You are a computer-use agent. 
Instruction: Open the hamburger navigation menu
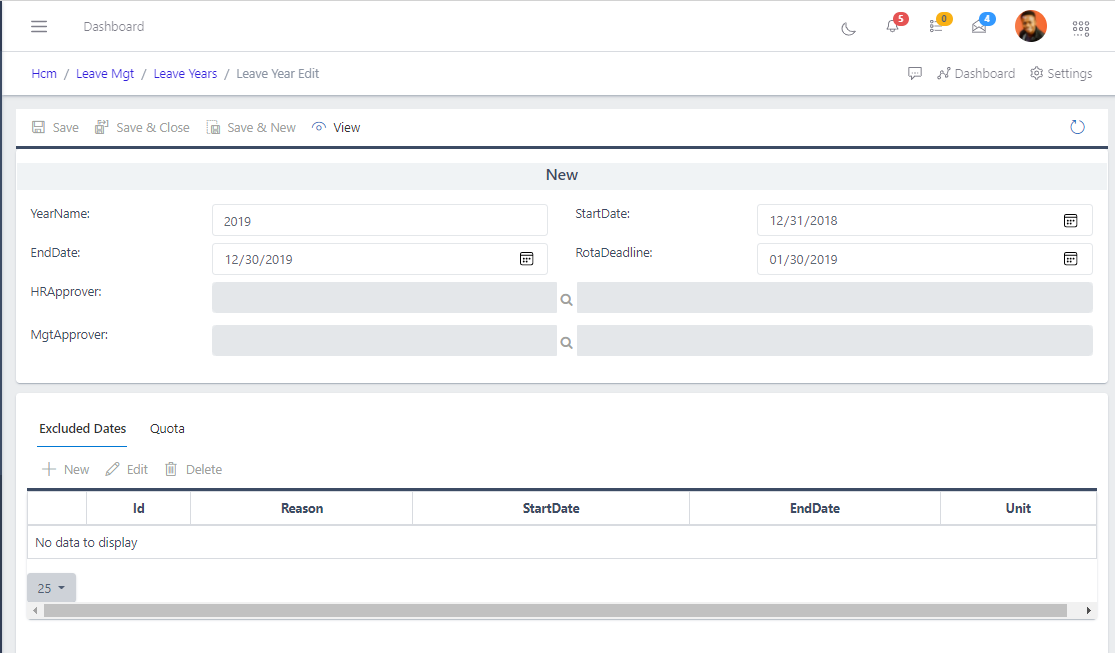click(38, 26)
